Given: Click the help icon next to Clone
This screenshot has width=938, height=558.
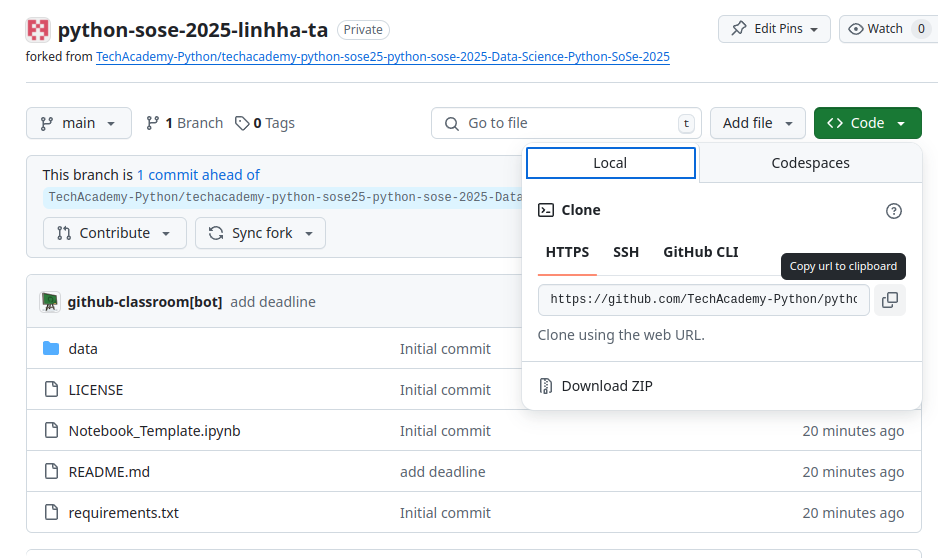Looking at the screenshot, I should coord(894,211).
